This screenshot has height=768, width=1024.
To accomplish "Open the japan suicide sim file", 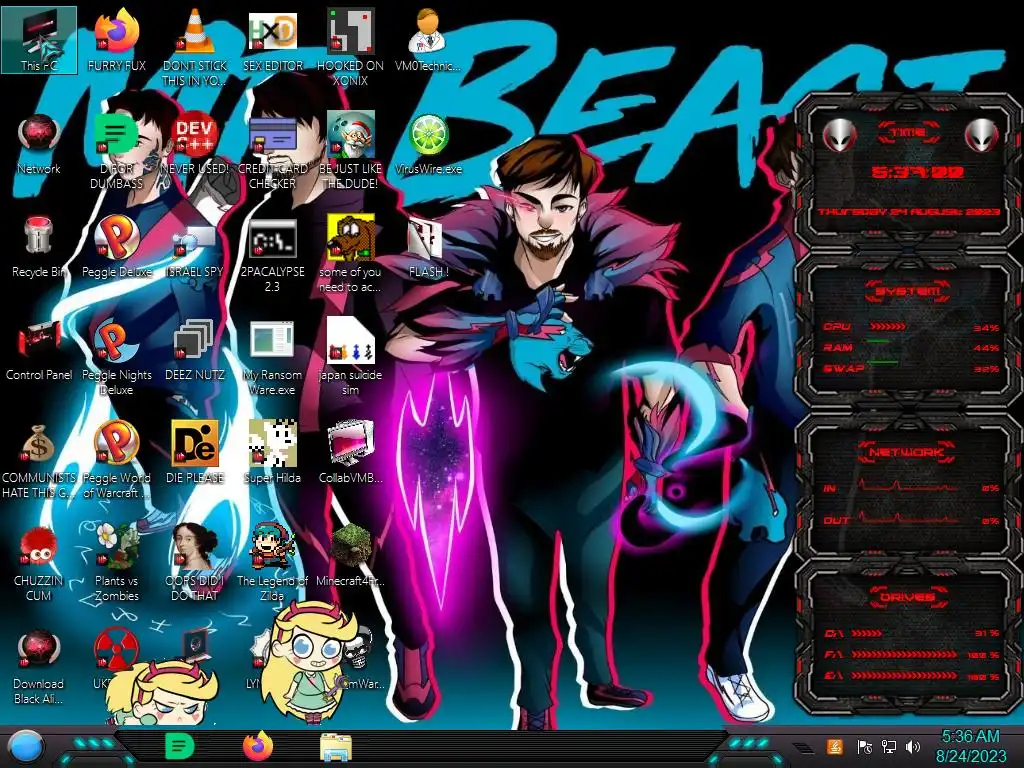I will (350, 357).
